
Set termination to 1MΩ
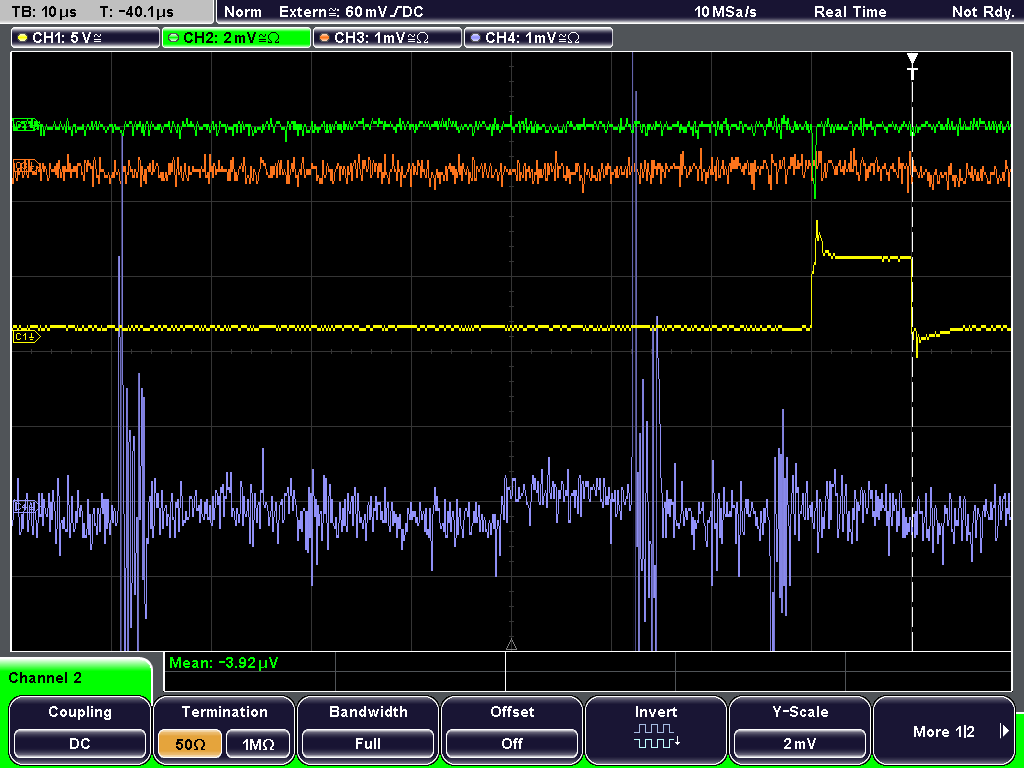pos(258,744)
